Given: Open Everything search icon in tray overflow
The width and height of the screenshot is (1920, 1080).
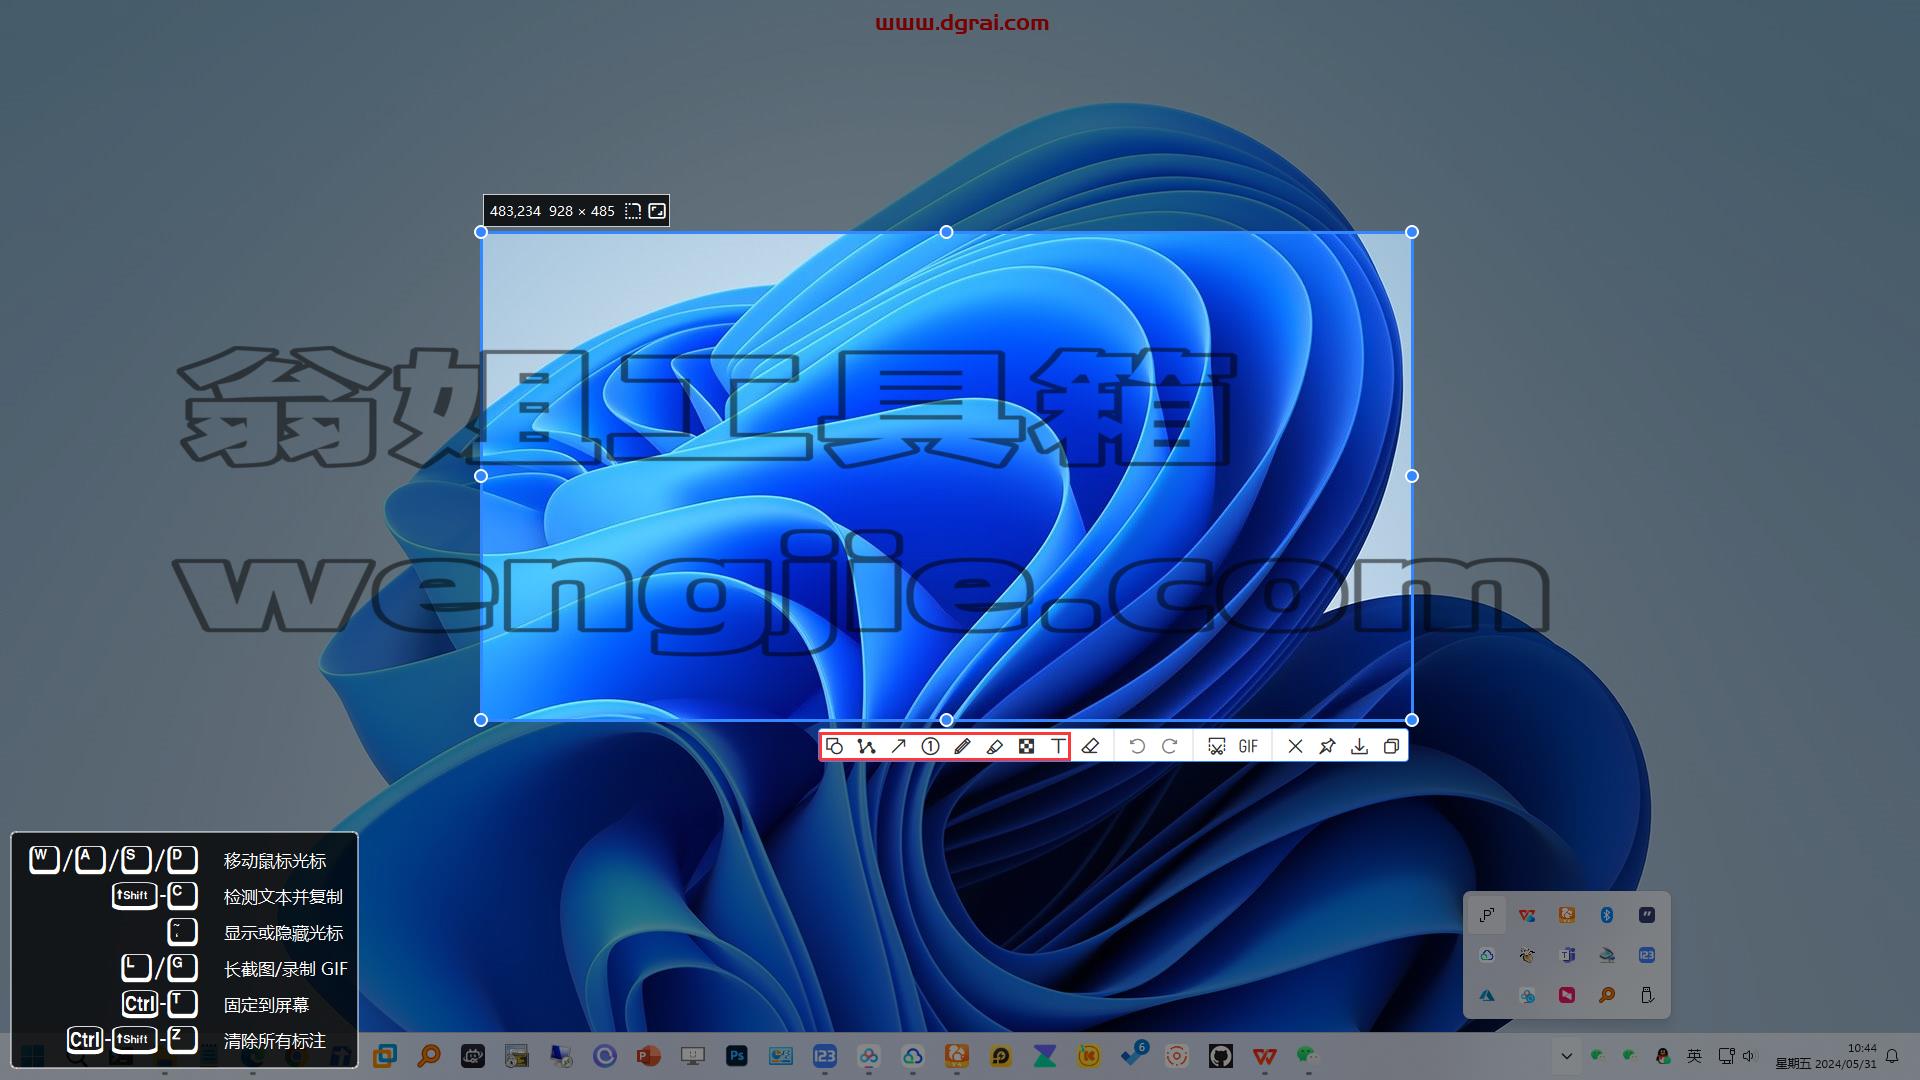Looking at the screenshot, I should [1607, 995].
